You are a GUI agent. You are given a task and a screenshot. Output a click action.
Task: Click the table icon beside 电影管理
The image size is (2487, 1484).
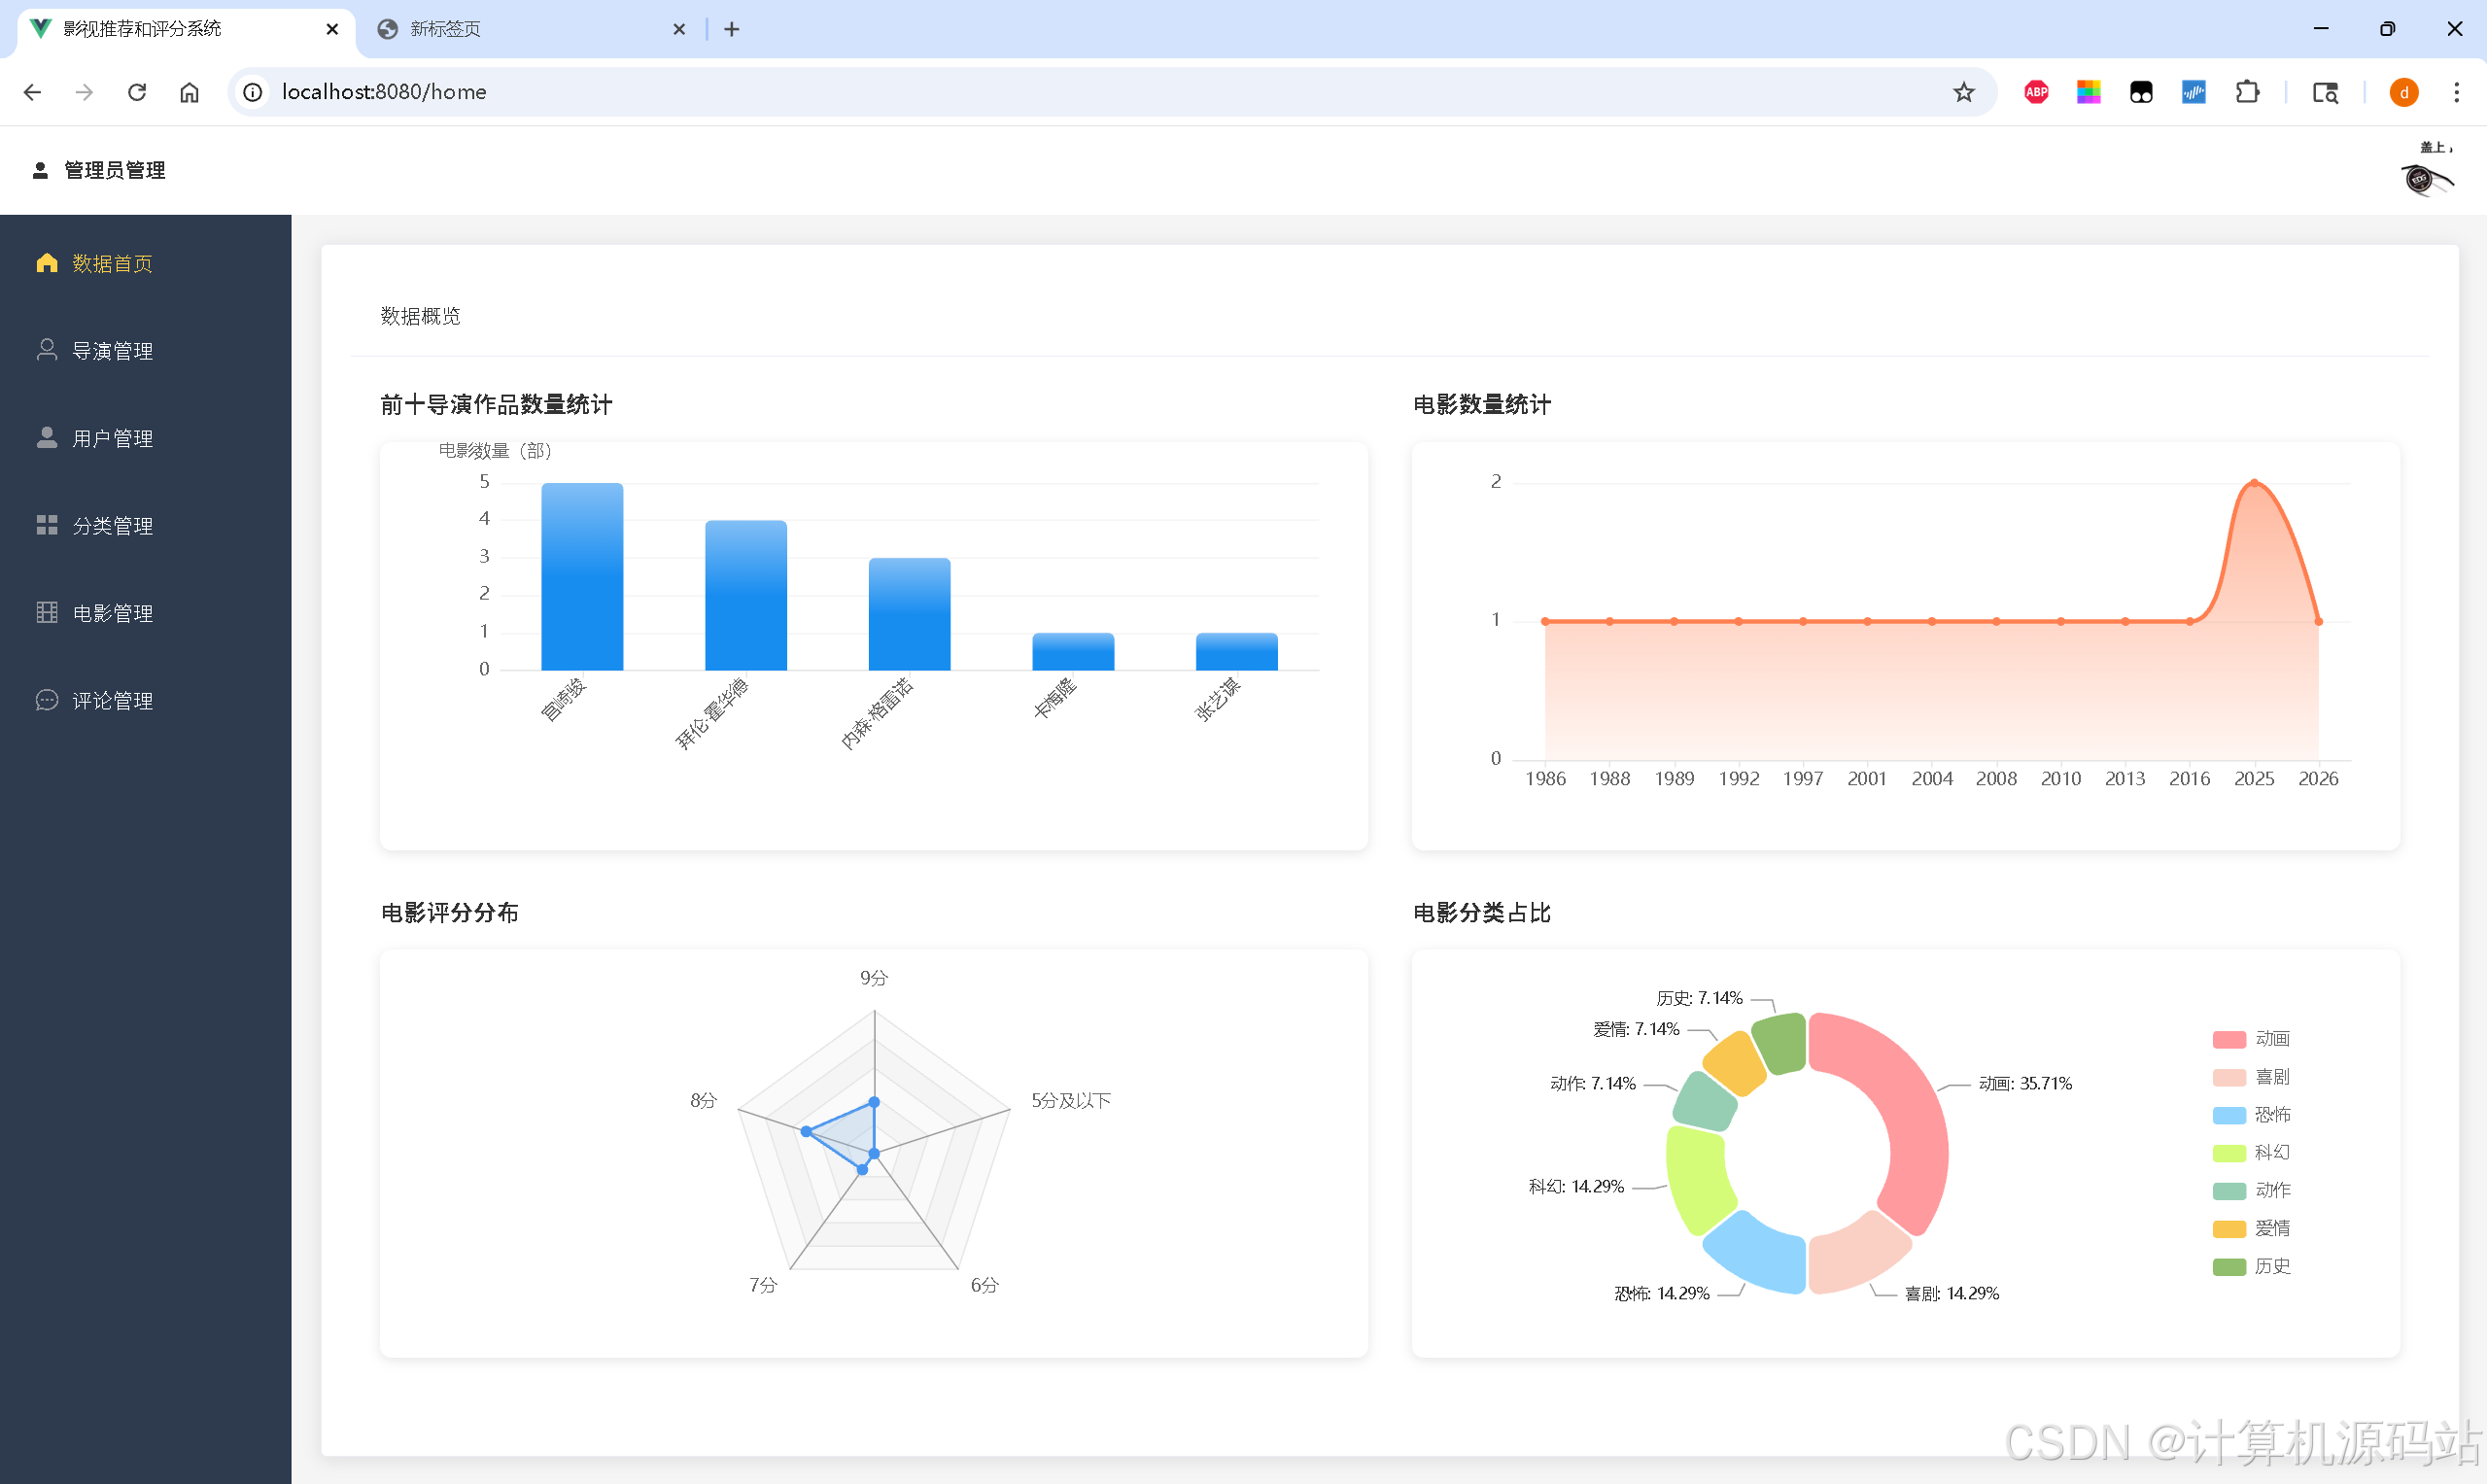46,613
